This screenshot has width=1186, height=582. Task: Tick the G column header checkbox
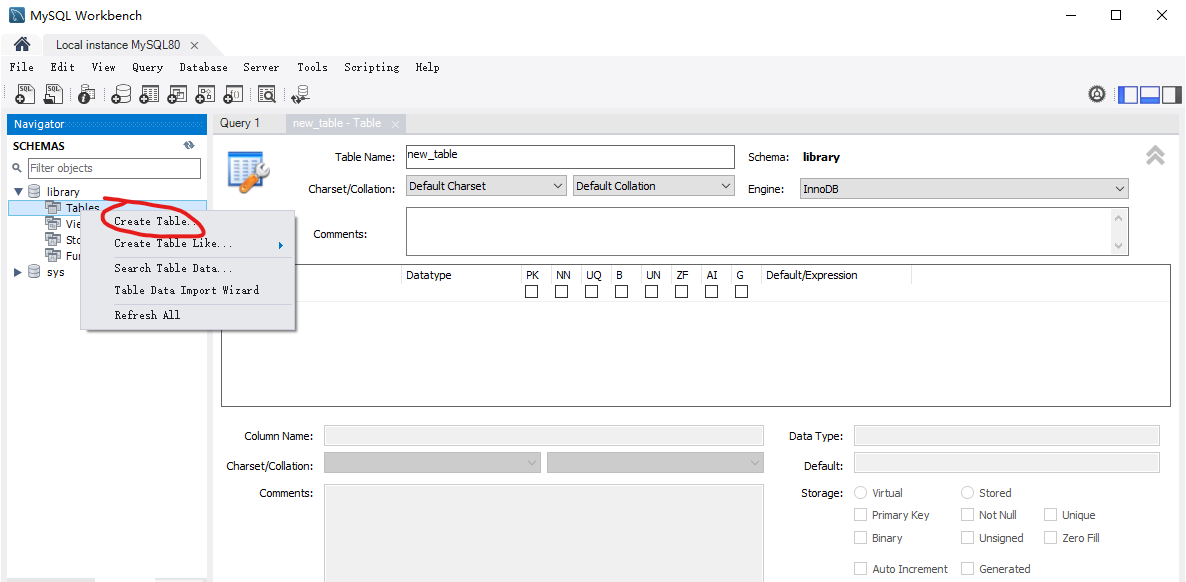[x=741, y=291]
